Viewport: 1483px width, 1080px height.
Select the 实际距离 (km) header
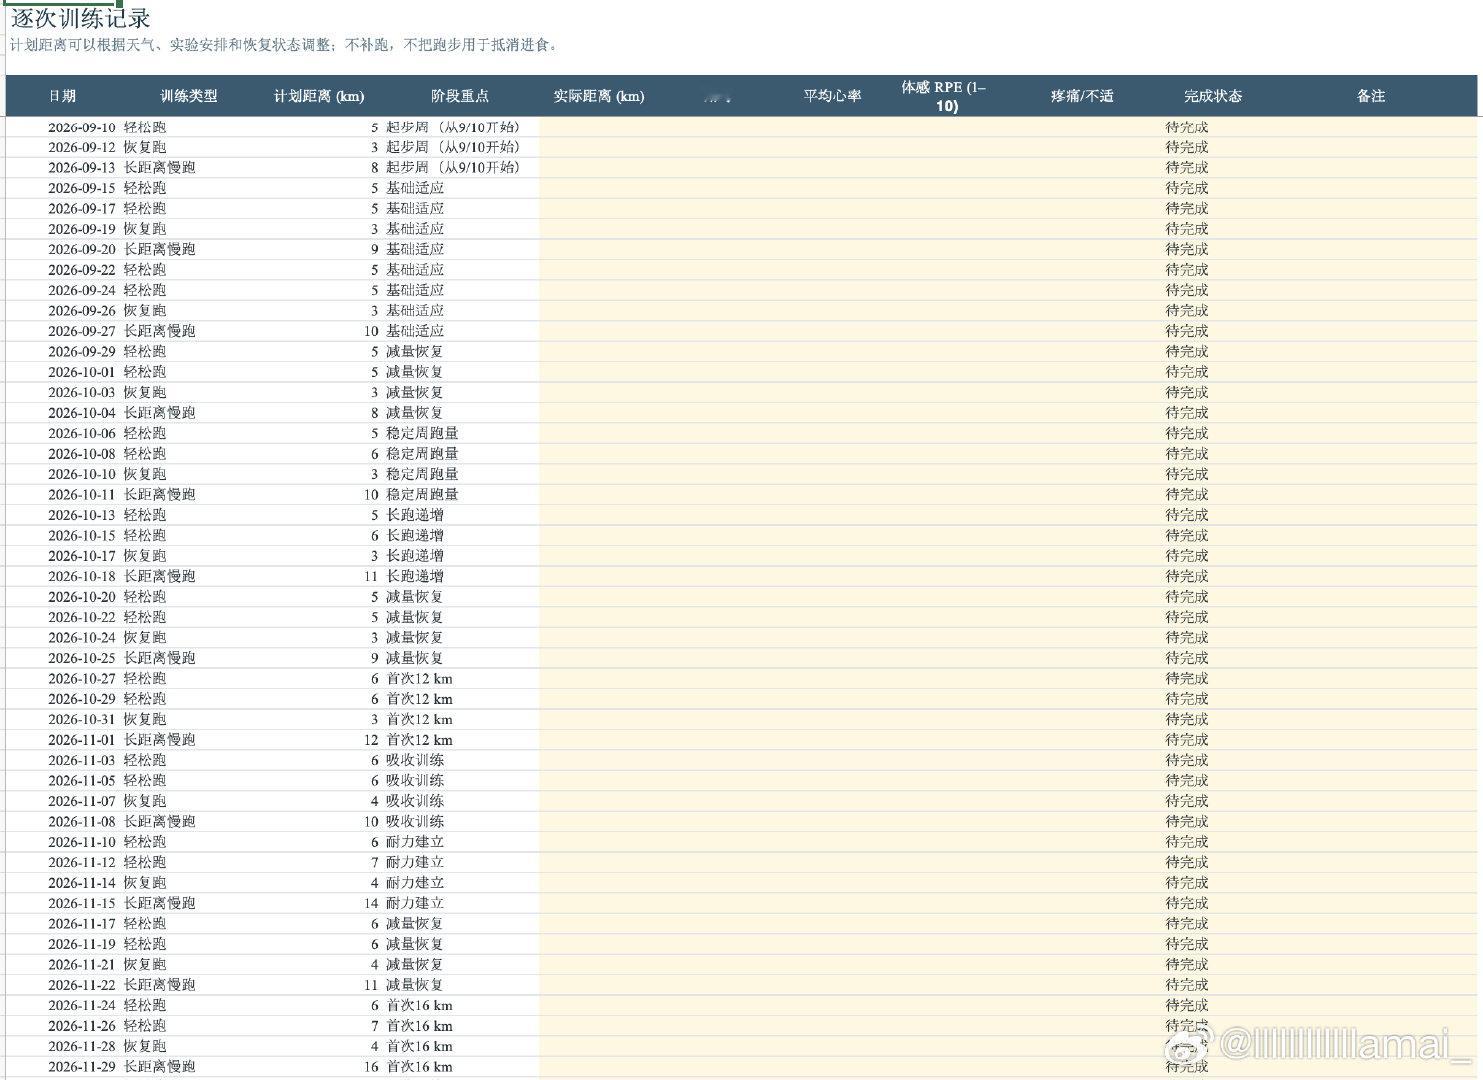point(599,96)
